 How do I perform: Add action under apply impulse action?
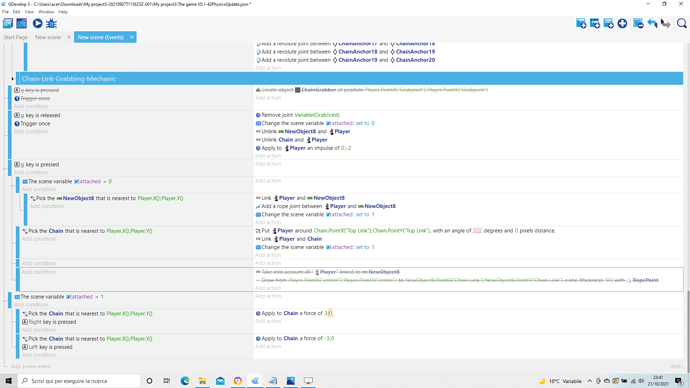click(x=268, y=156)
